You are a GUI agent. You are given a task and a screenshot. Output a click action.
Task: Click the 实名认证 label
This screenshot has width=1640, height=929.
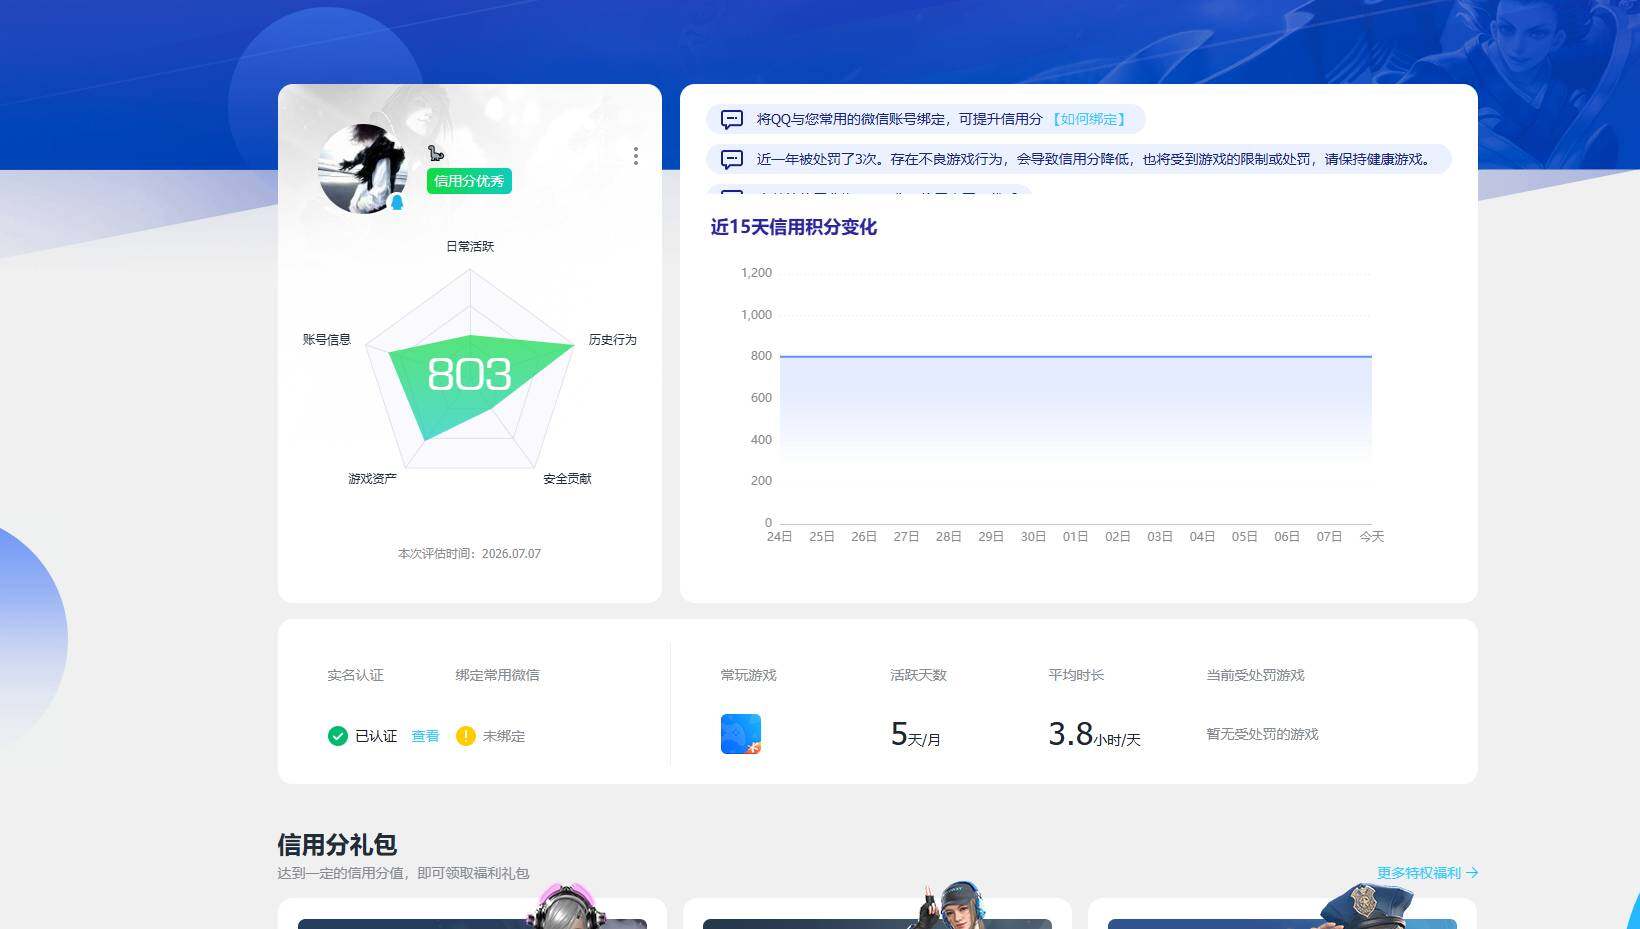[x=355, y=675]
